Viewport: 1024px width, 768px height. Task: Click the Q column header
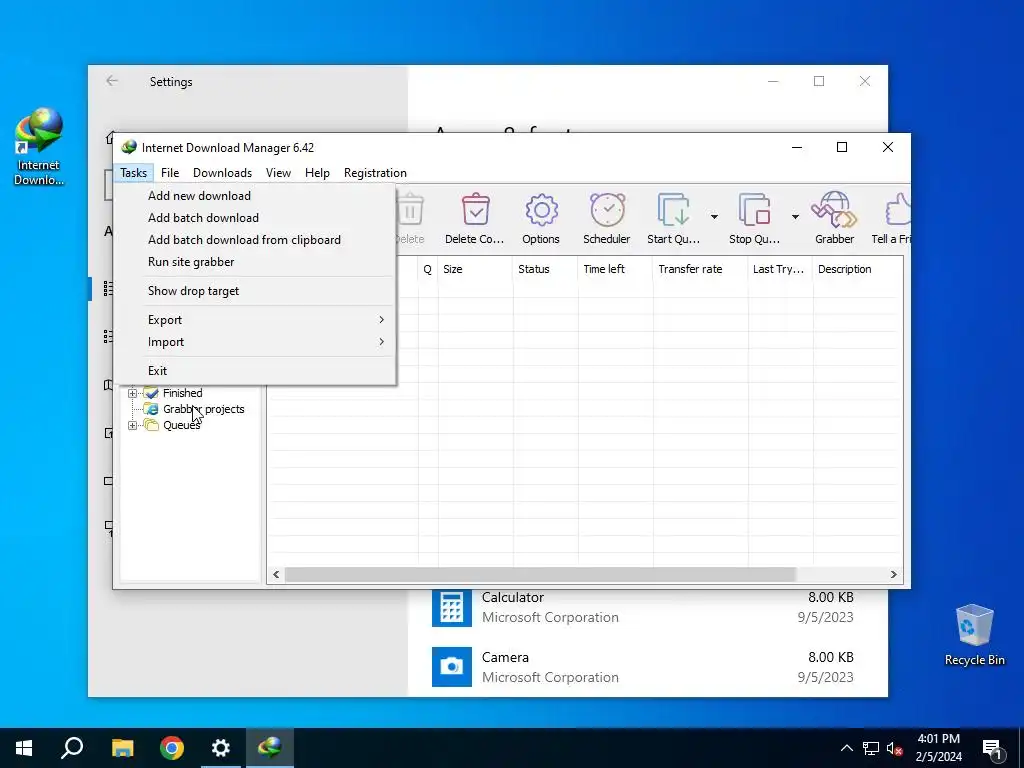click(428, 269)
